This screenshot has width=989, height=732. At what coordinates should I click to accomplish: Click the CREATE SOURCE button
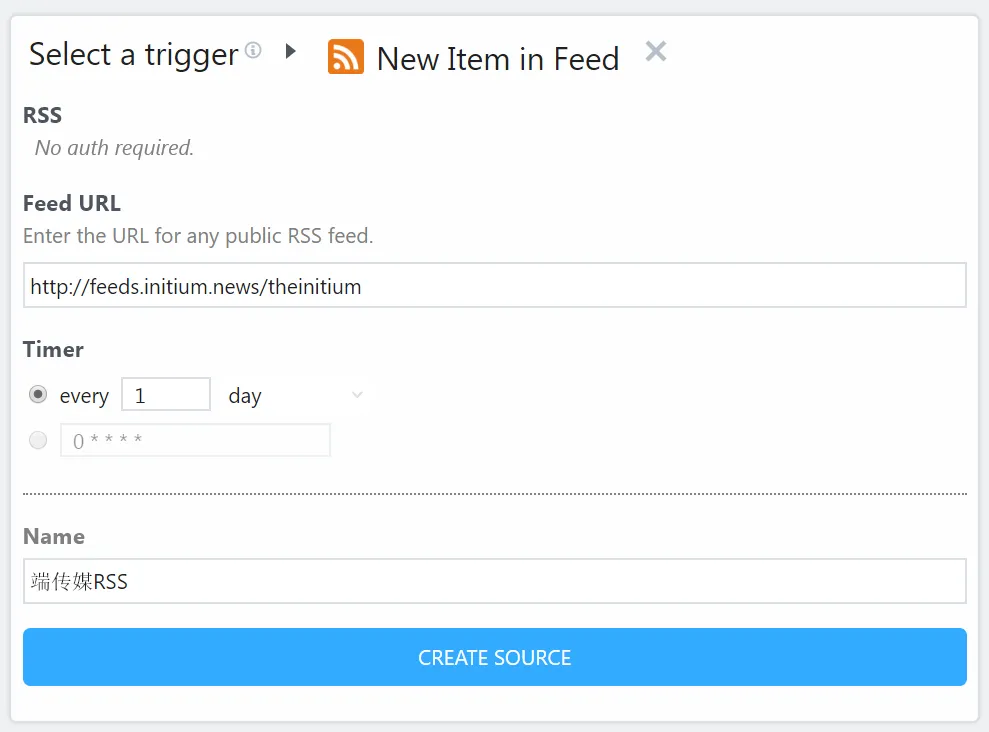pos(494,657)
